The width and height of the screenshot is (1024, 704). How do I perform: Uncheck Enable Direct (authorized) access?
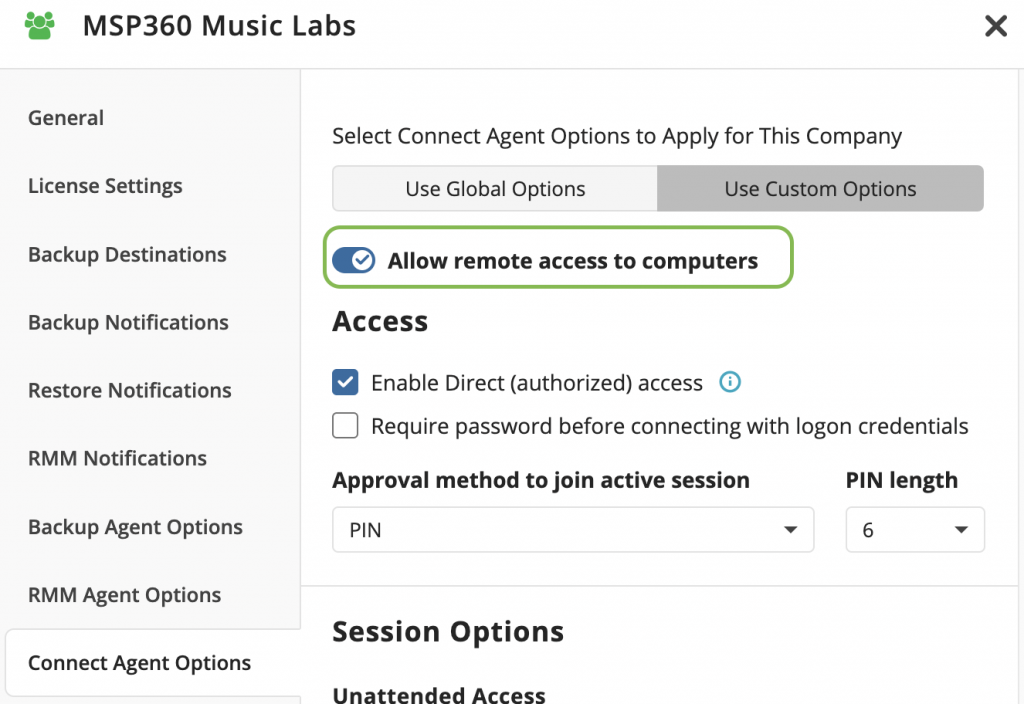345,382
